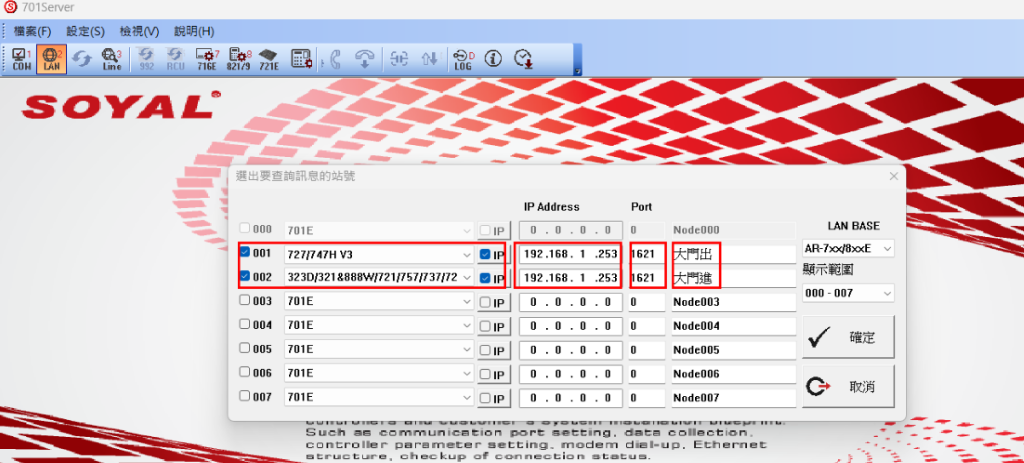
Task: Open the LAN BASE AR-7xx/8xxE dropdown
Action: pyautogui.click(x=848, y=249)
